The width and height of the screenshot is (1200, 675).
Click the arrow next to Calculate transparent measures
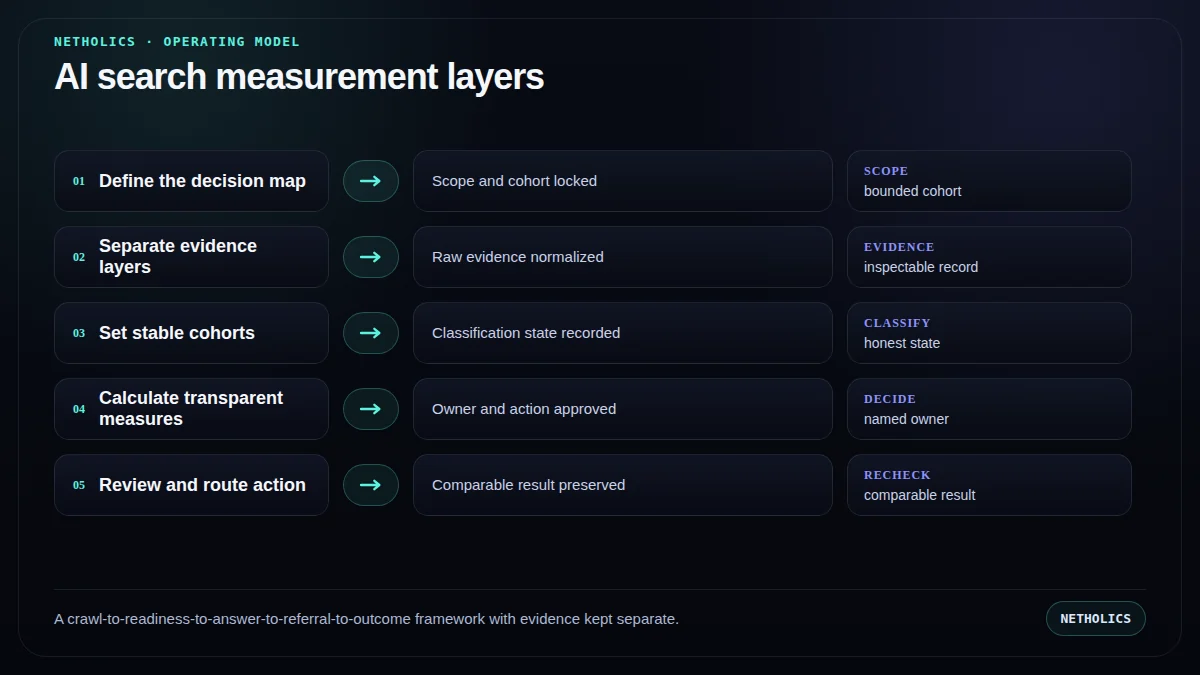371,409
